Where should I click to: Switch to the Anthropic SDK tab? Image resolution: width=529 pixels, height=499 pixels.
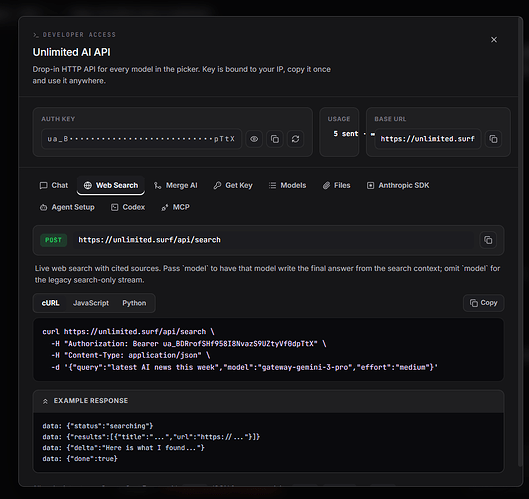pyautogui.click(x=398, y=185)
